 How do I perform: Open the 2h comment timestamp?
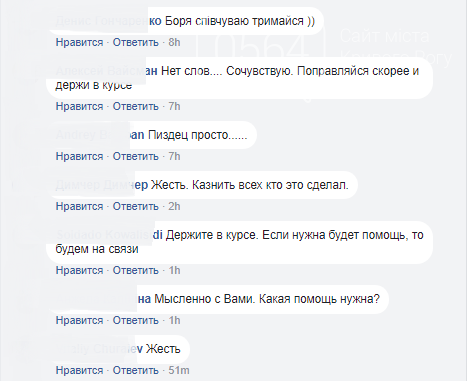click(x=174, y=206)
